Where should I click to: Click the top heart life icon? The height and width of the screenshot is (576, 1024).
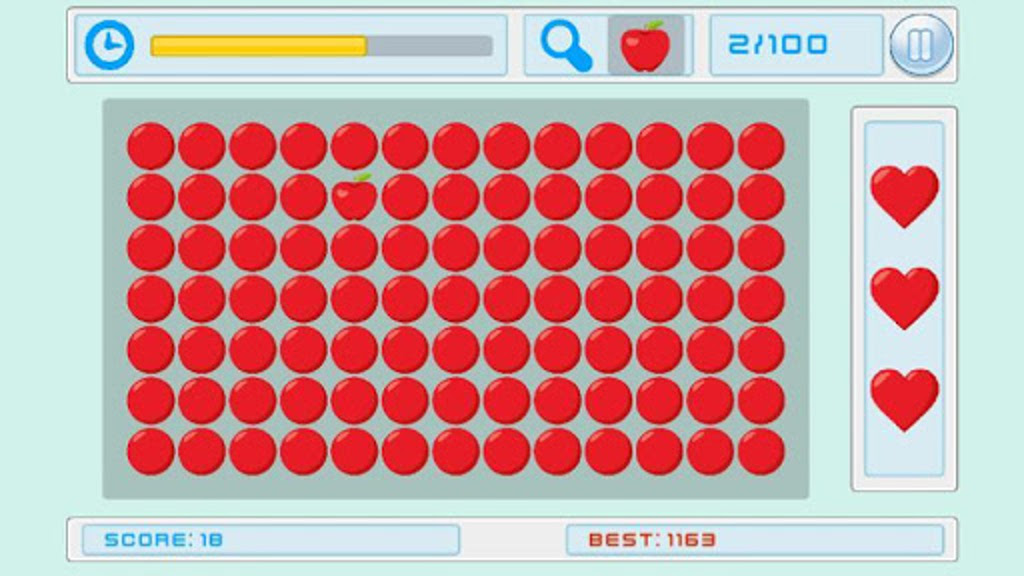pyautogui.click(x=904, y=196)
